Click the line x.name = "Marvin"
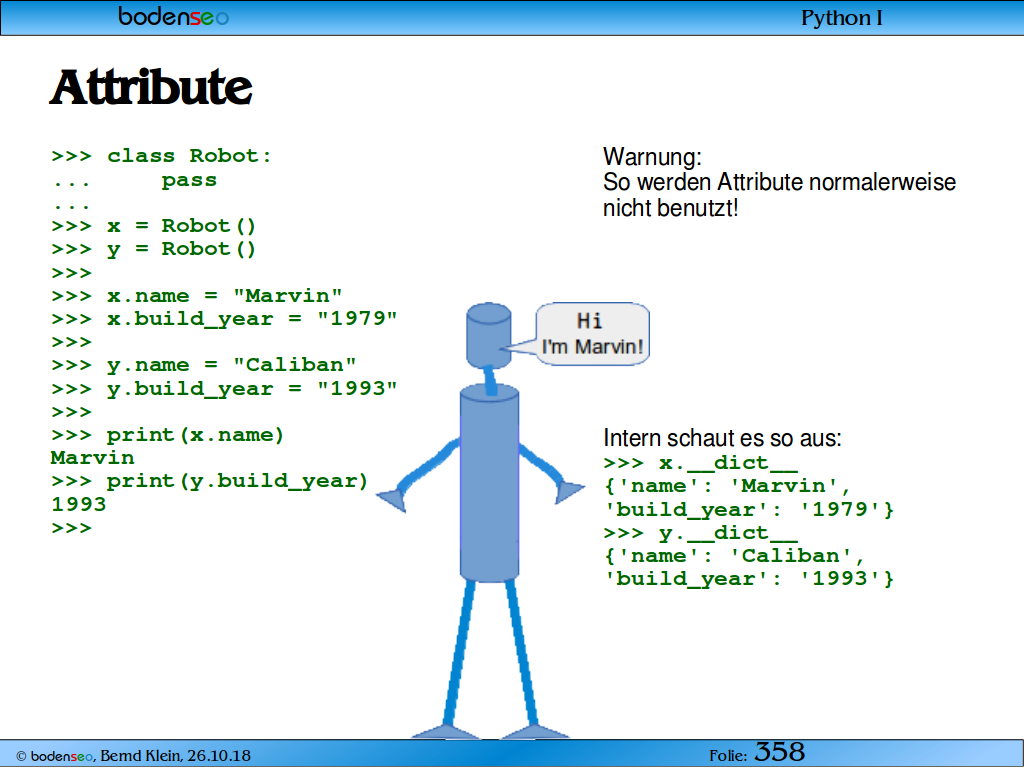This screenshot has height=768, width=1024. click(x=197, y=296)
